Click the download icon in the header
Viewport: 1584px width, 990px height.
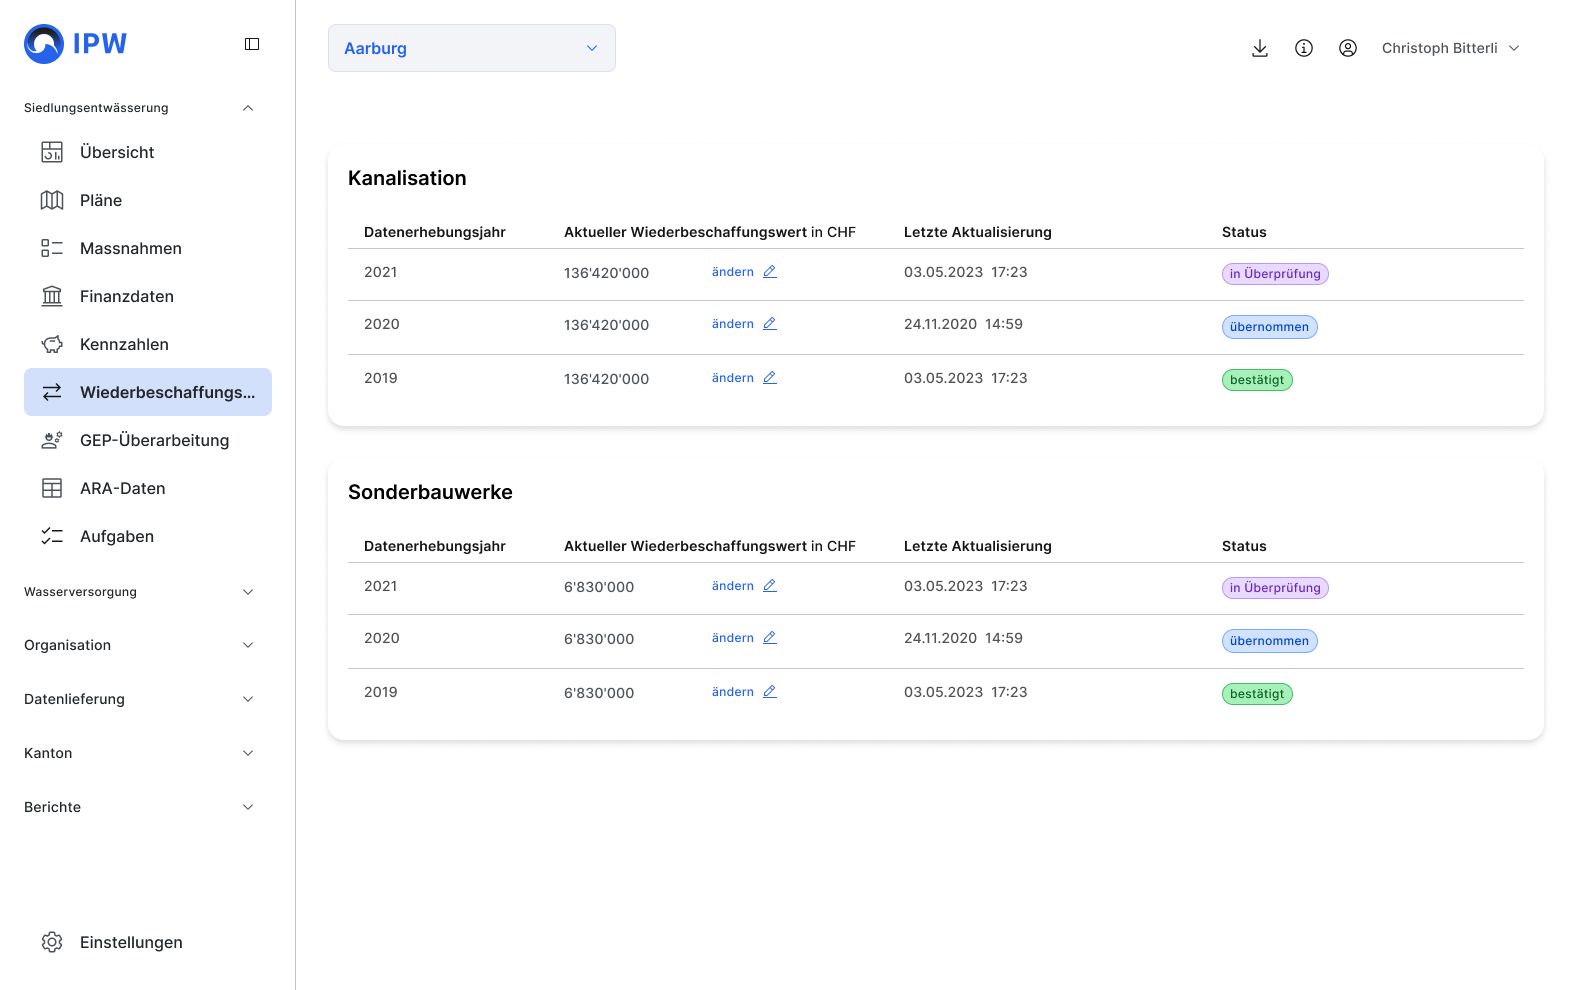(x=1260, y=48)
